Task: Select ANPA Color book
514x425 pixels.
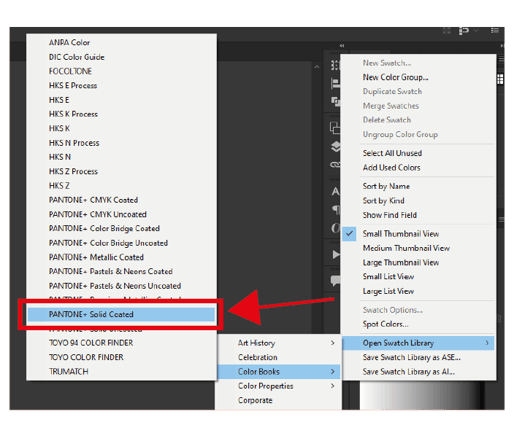Action: (69, 43)
